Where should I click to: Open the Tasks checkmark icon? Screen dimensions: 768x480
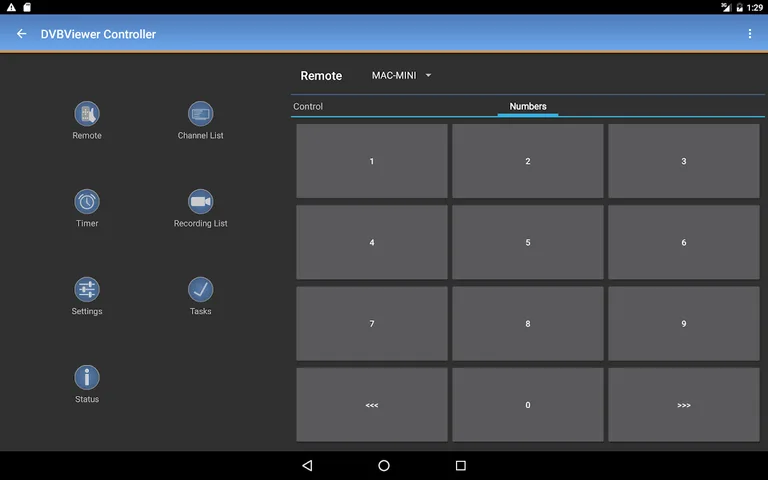(200, 289)
